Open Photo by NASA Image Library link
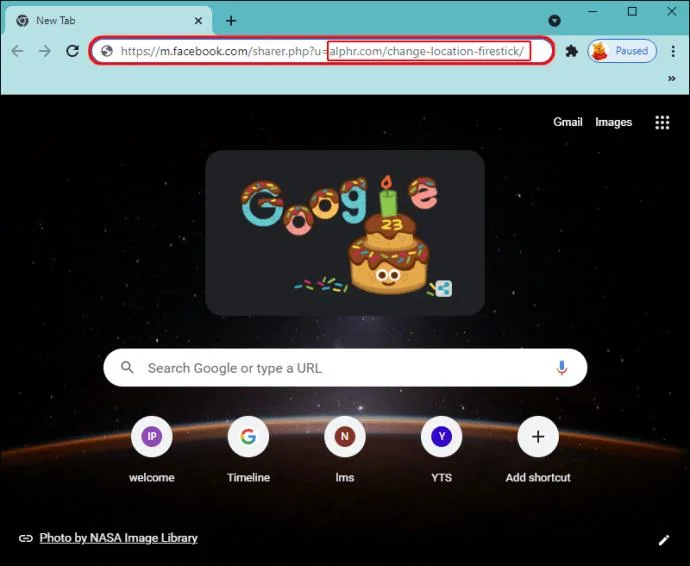The height and width of the screenshot is (566, 690). pyautogui.click(x=118, y=538)
